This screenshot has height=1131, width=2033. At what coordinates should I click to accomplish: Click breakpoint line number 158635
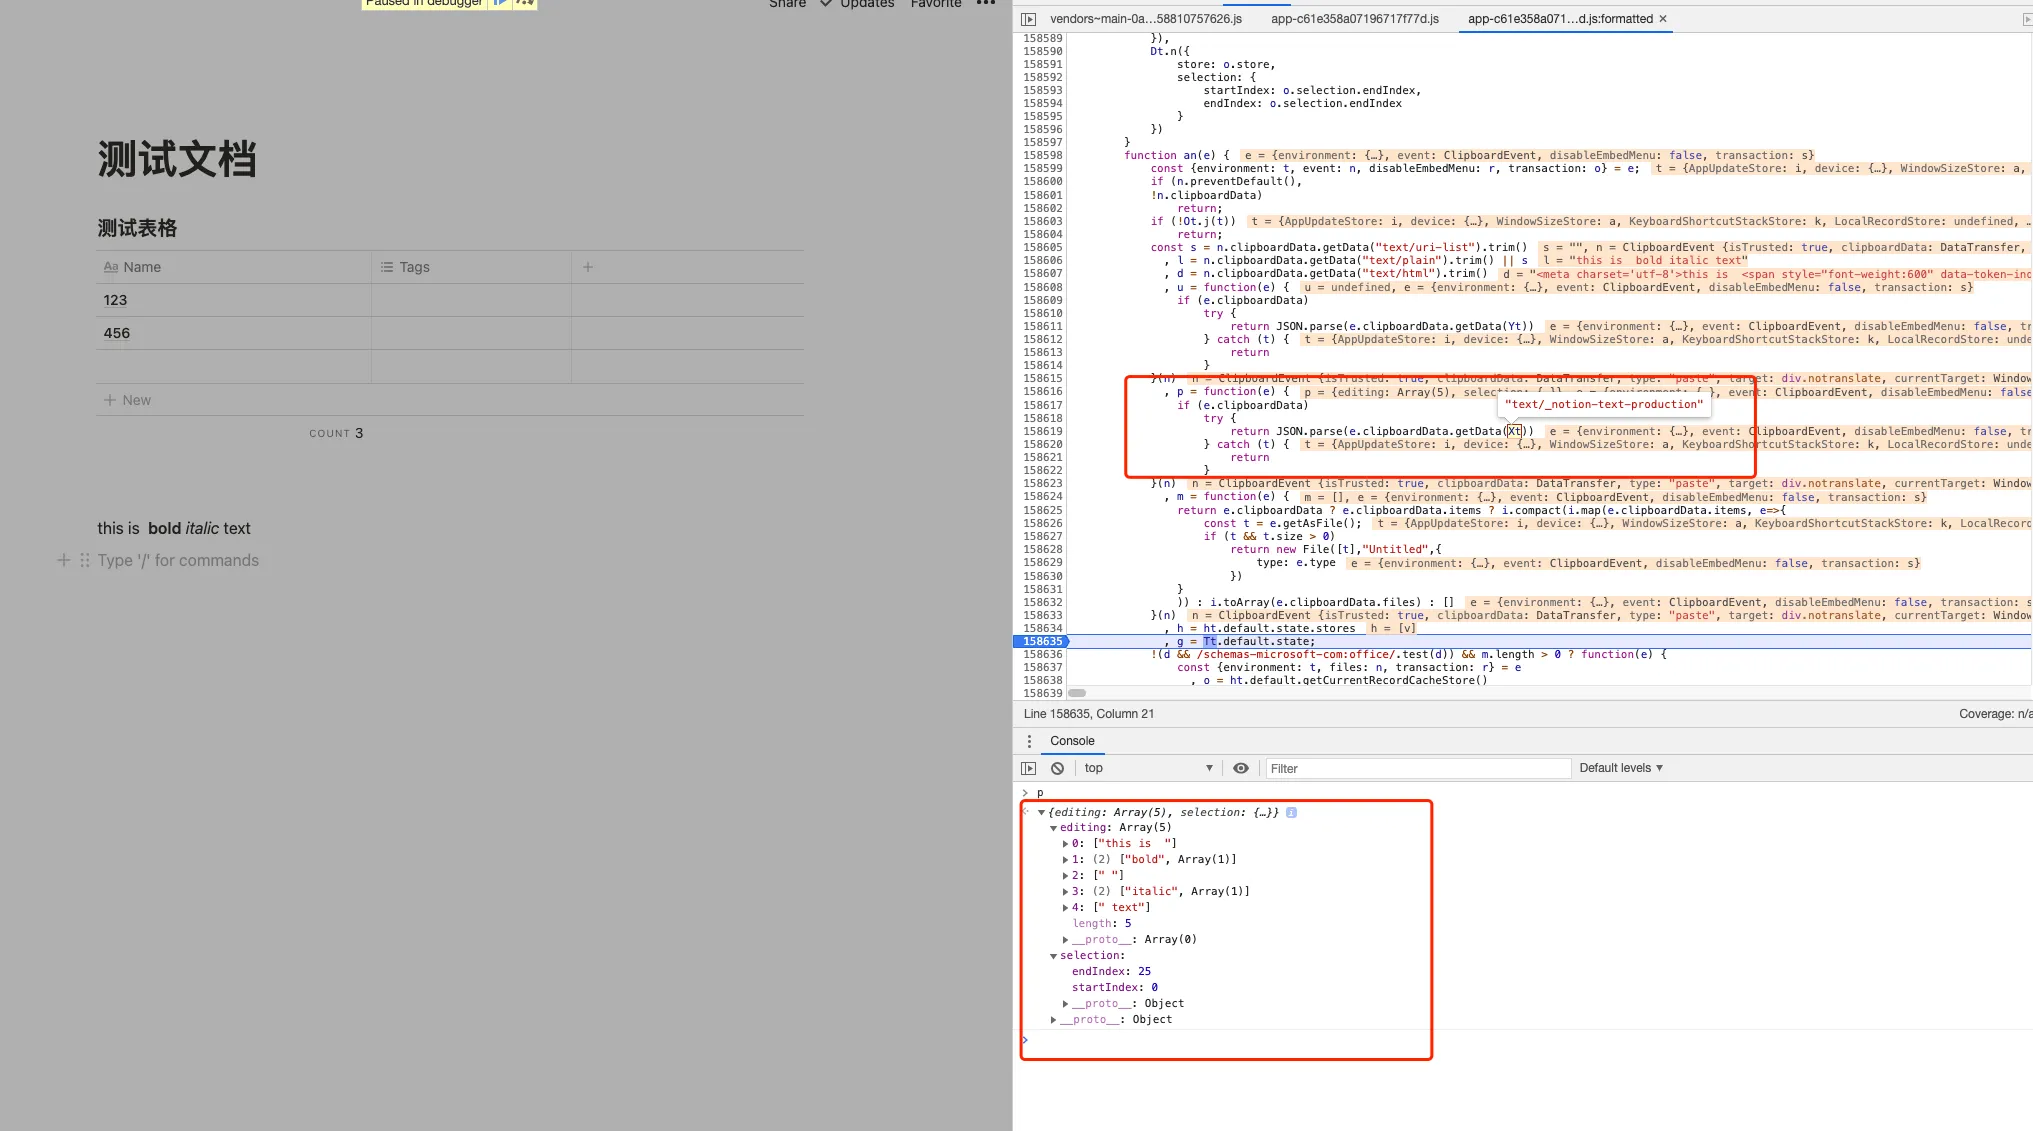(x=1042, y=641)
